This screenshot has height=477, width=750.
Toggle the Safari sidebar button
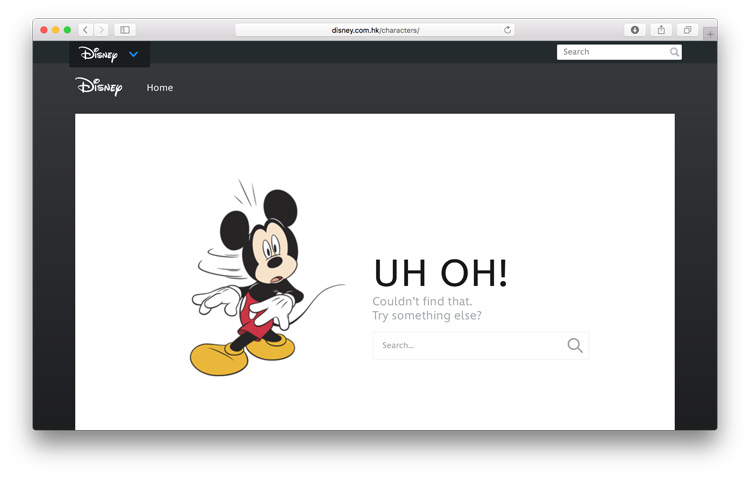tap(125, 30)
